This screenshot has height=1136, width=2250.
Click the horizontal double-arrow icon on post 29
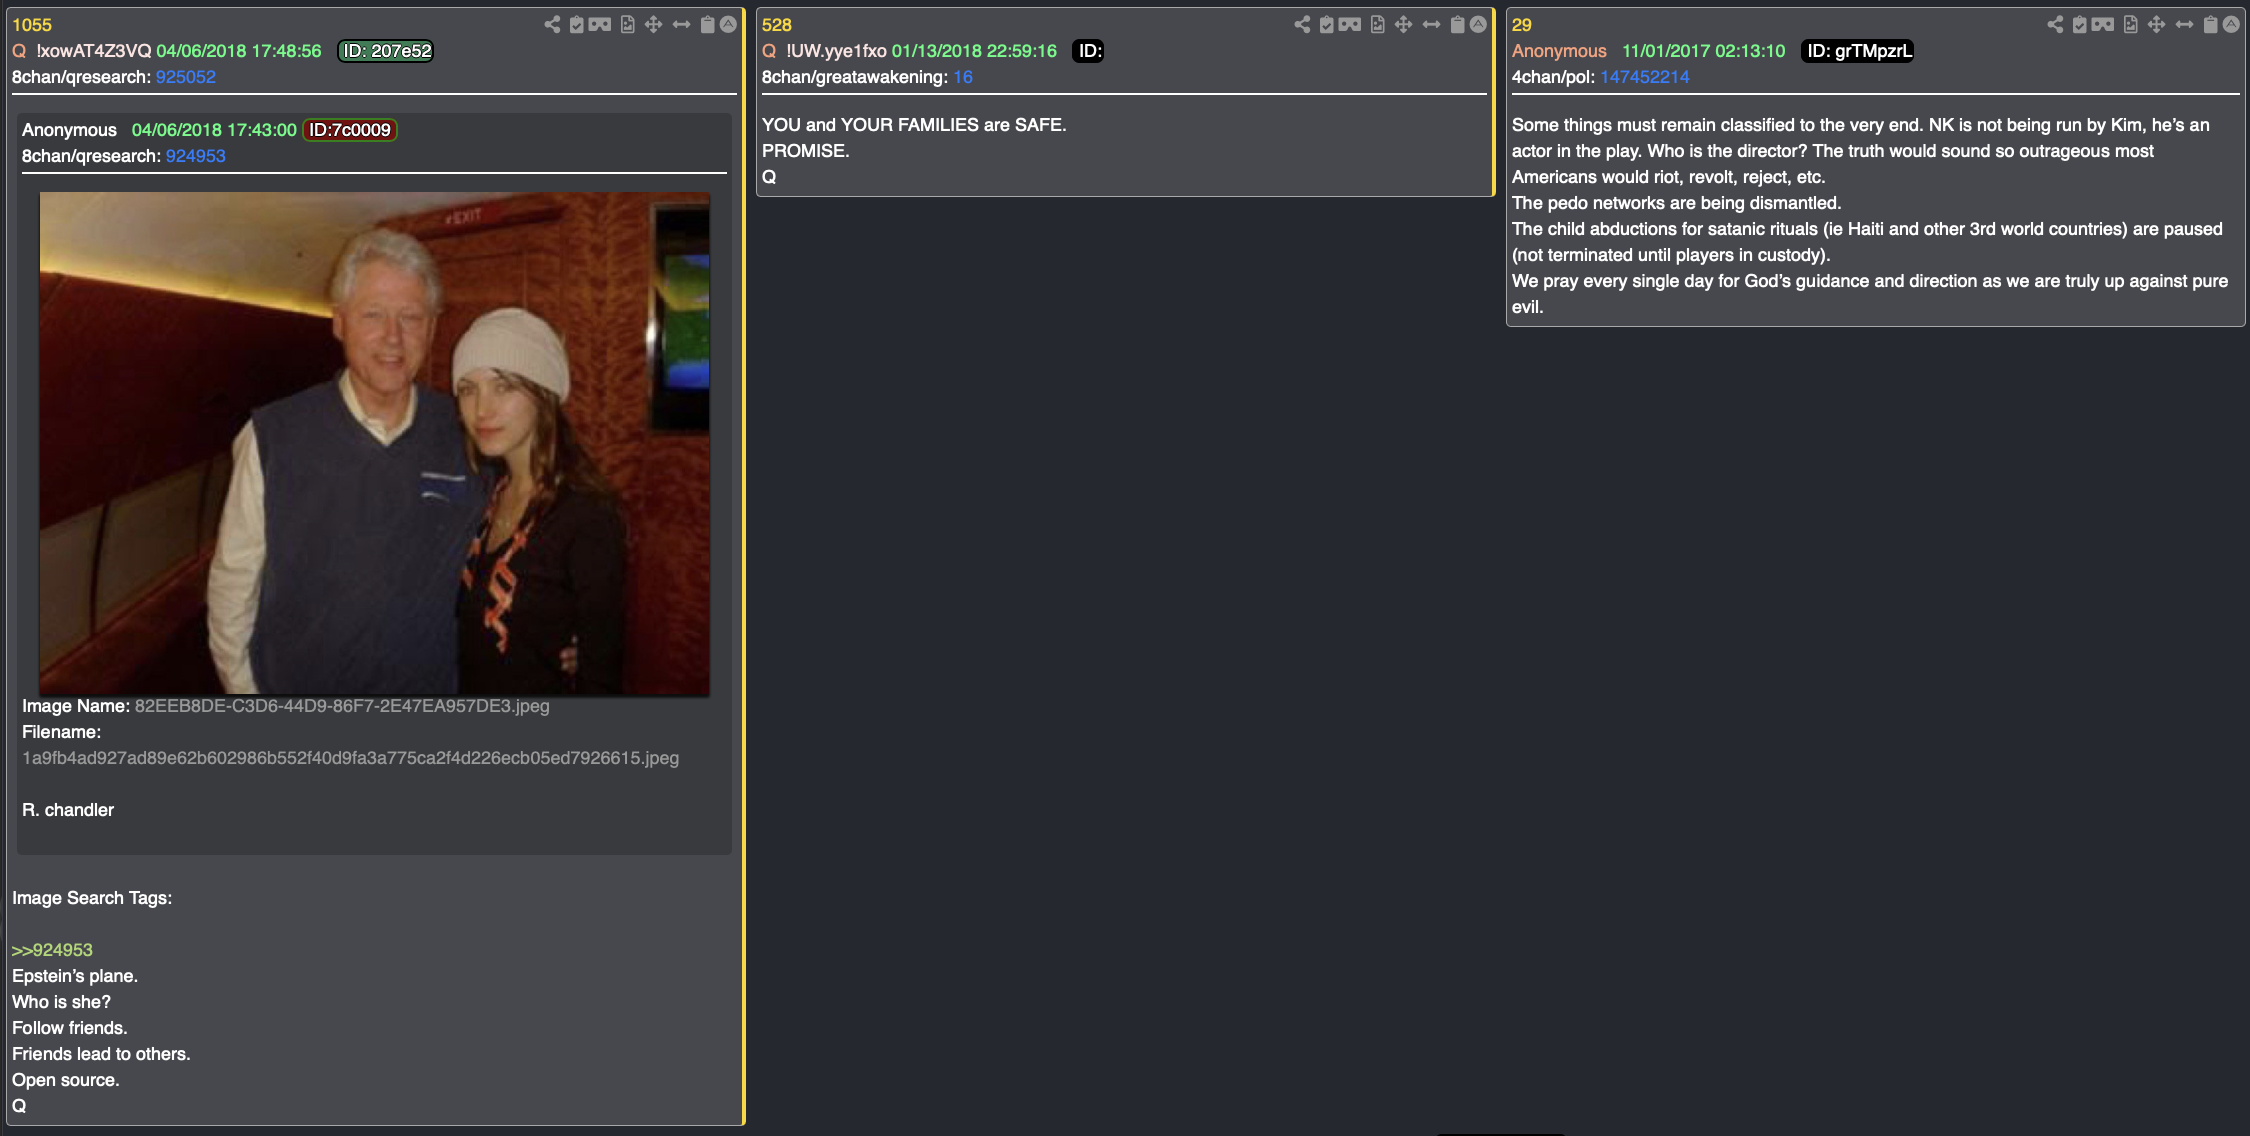pyautogui.click(x=2184, y=24)
